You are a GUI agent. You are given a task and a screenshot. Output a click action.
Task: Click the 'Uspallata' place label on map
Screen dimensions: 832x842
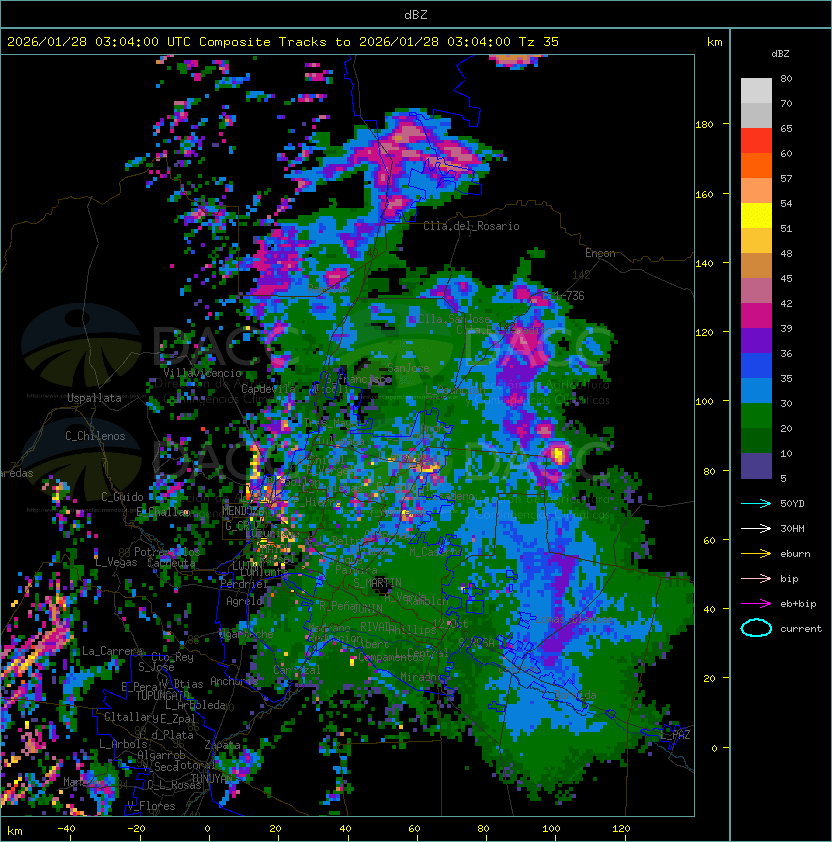tap(95, 398)
